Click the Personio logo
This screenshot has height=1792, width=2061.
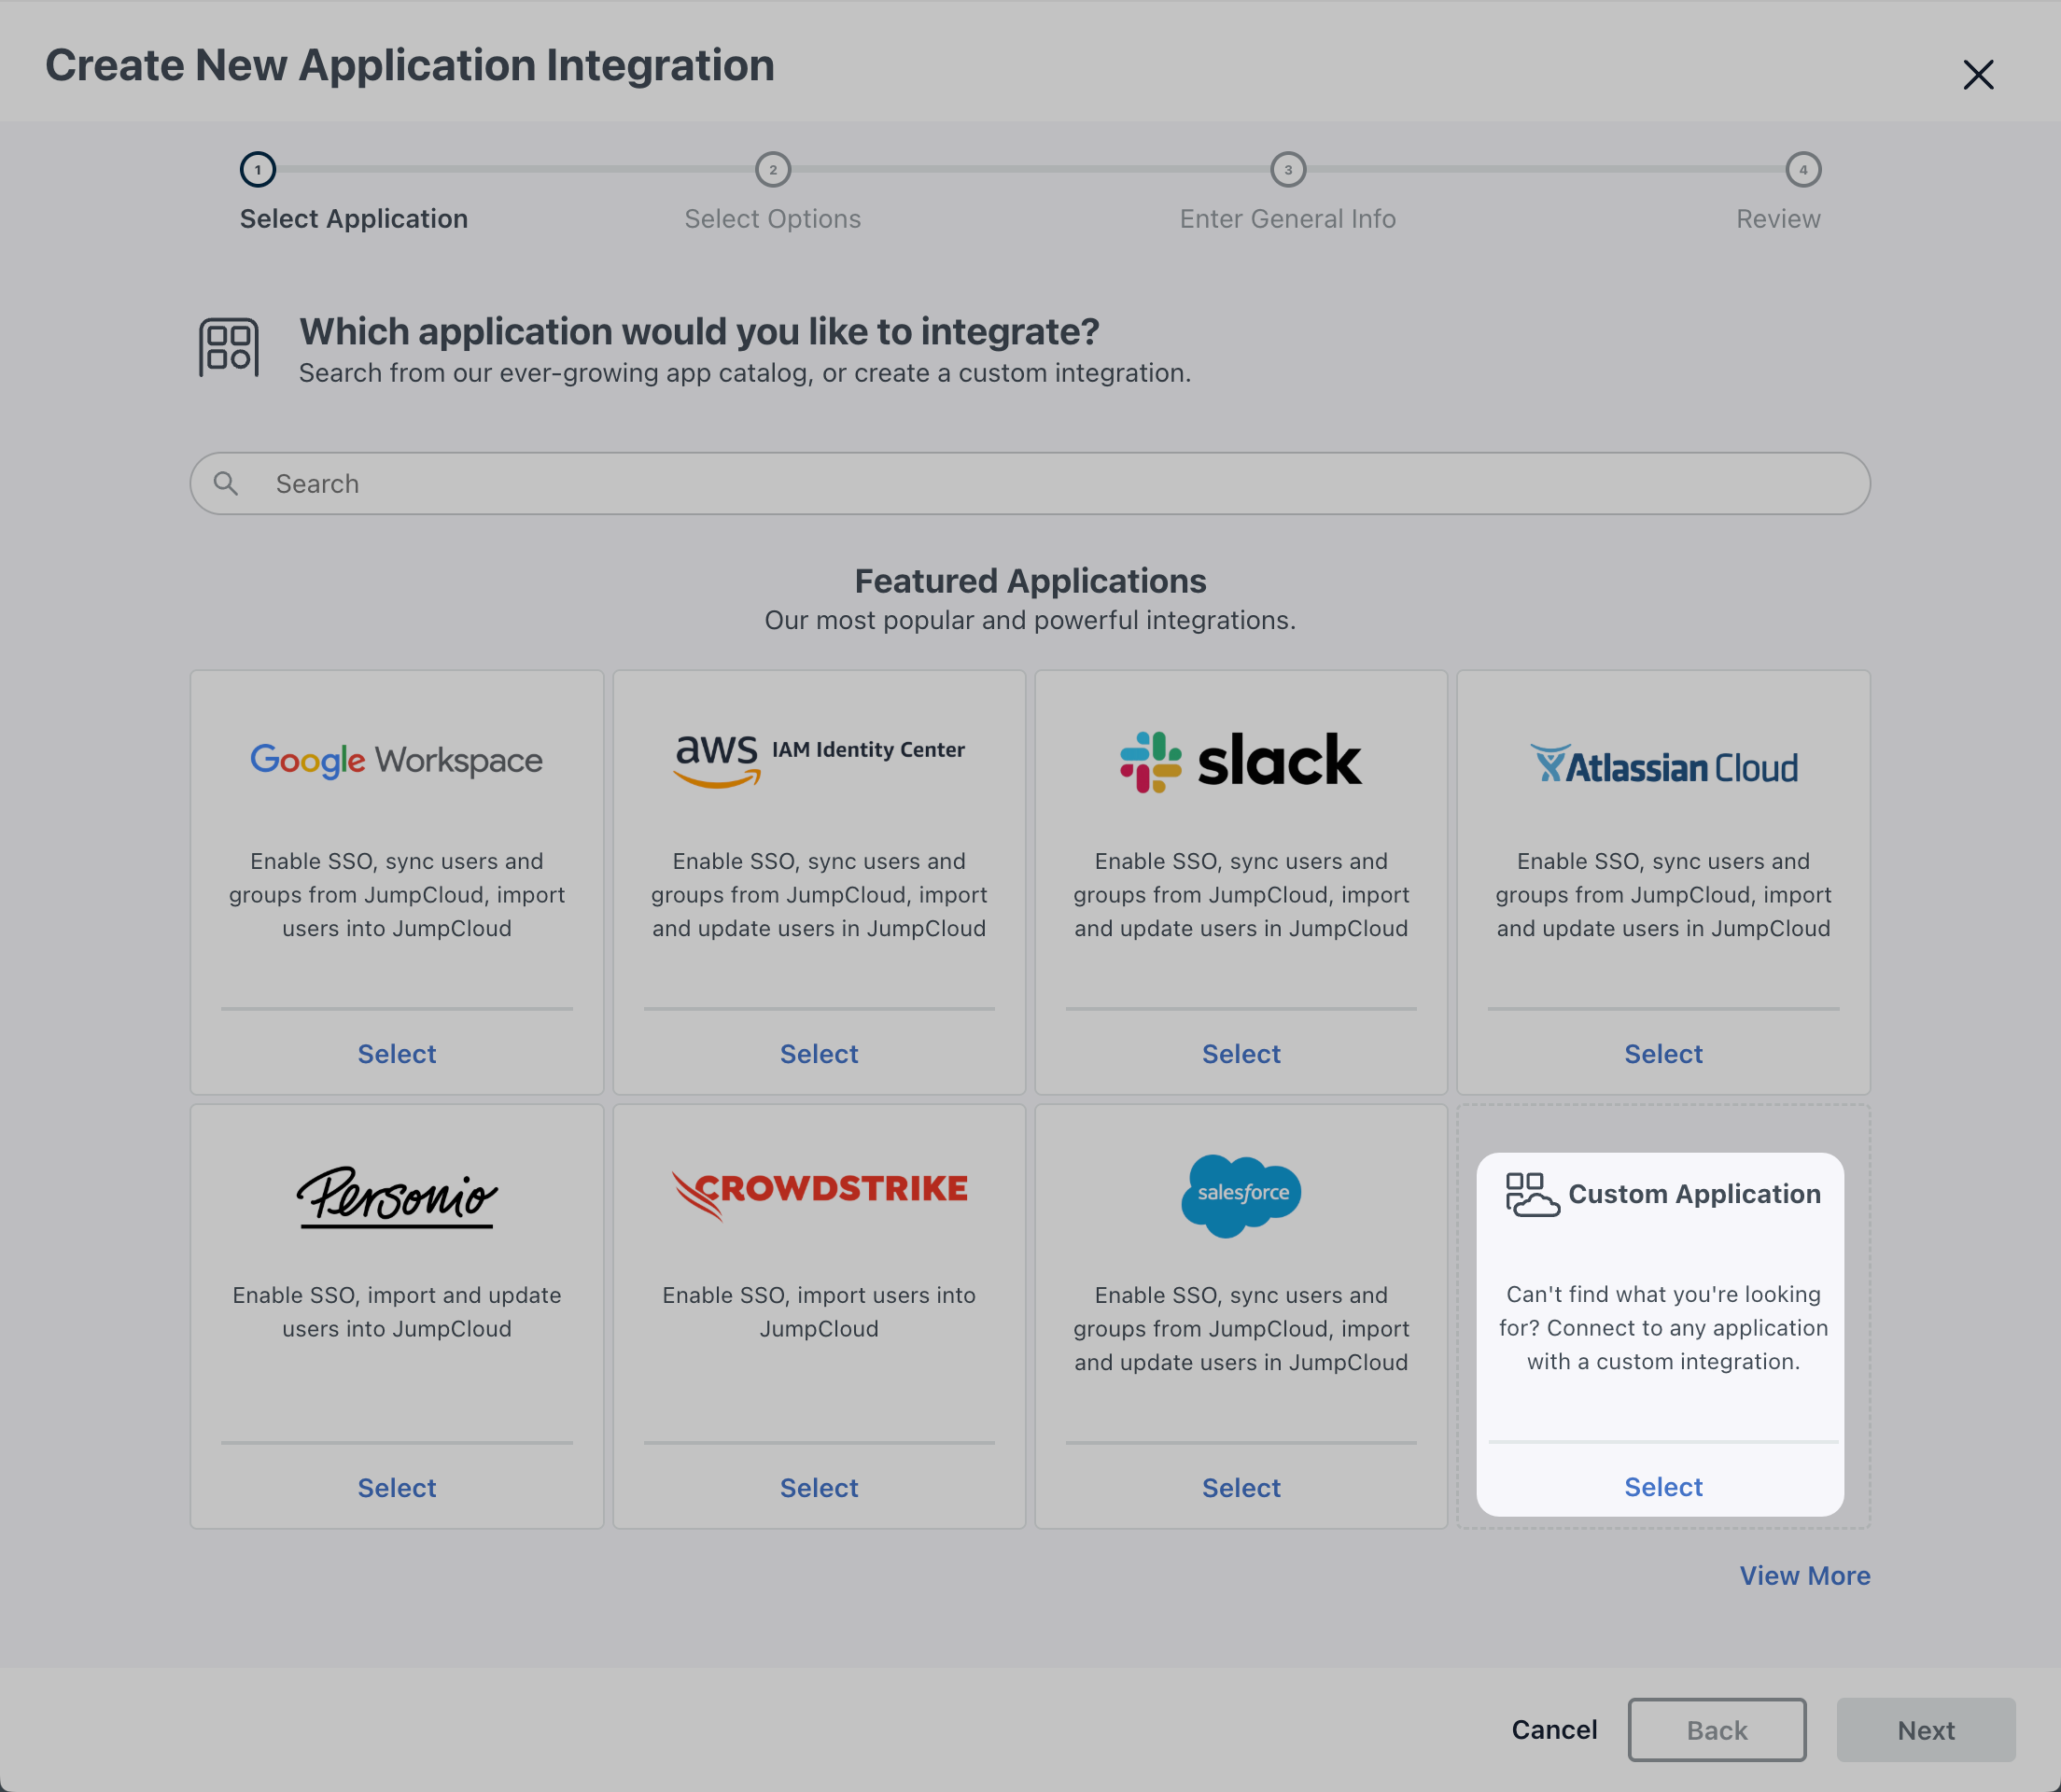396,1196
